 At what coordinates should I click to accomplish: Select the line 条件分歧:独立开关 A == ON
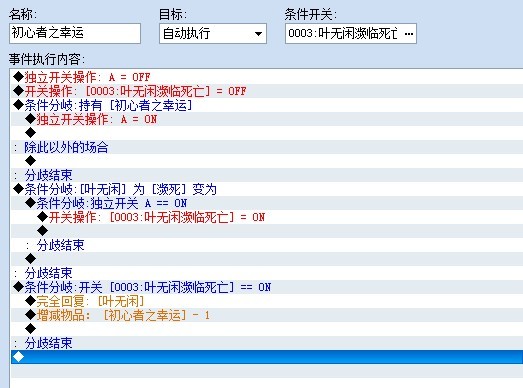coord(267,203)
